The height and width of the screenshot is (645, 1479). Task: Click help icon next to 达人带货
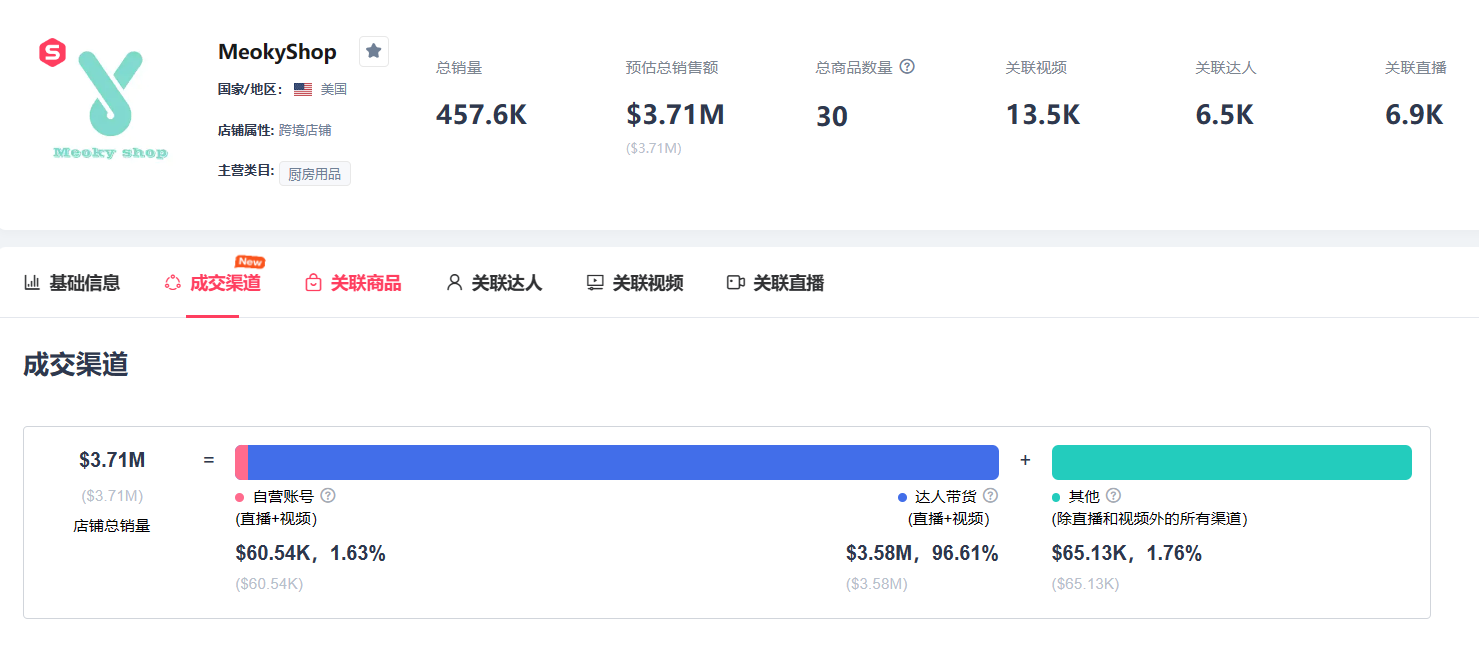pos(990,495)
